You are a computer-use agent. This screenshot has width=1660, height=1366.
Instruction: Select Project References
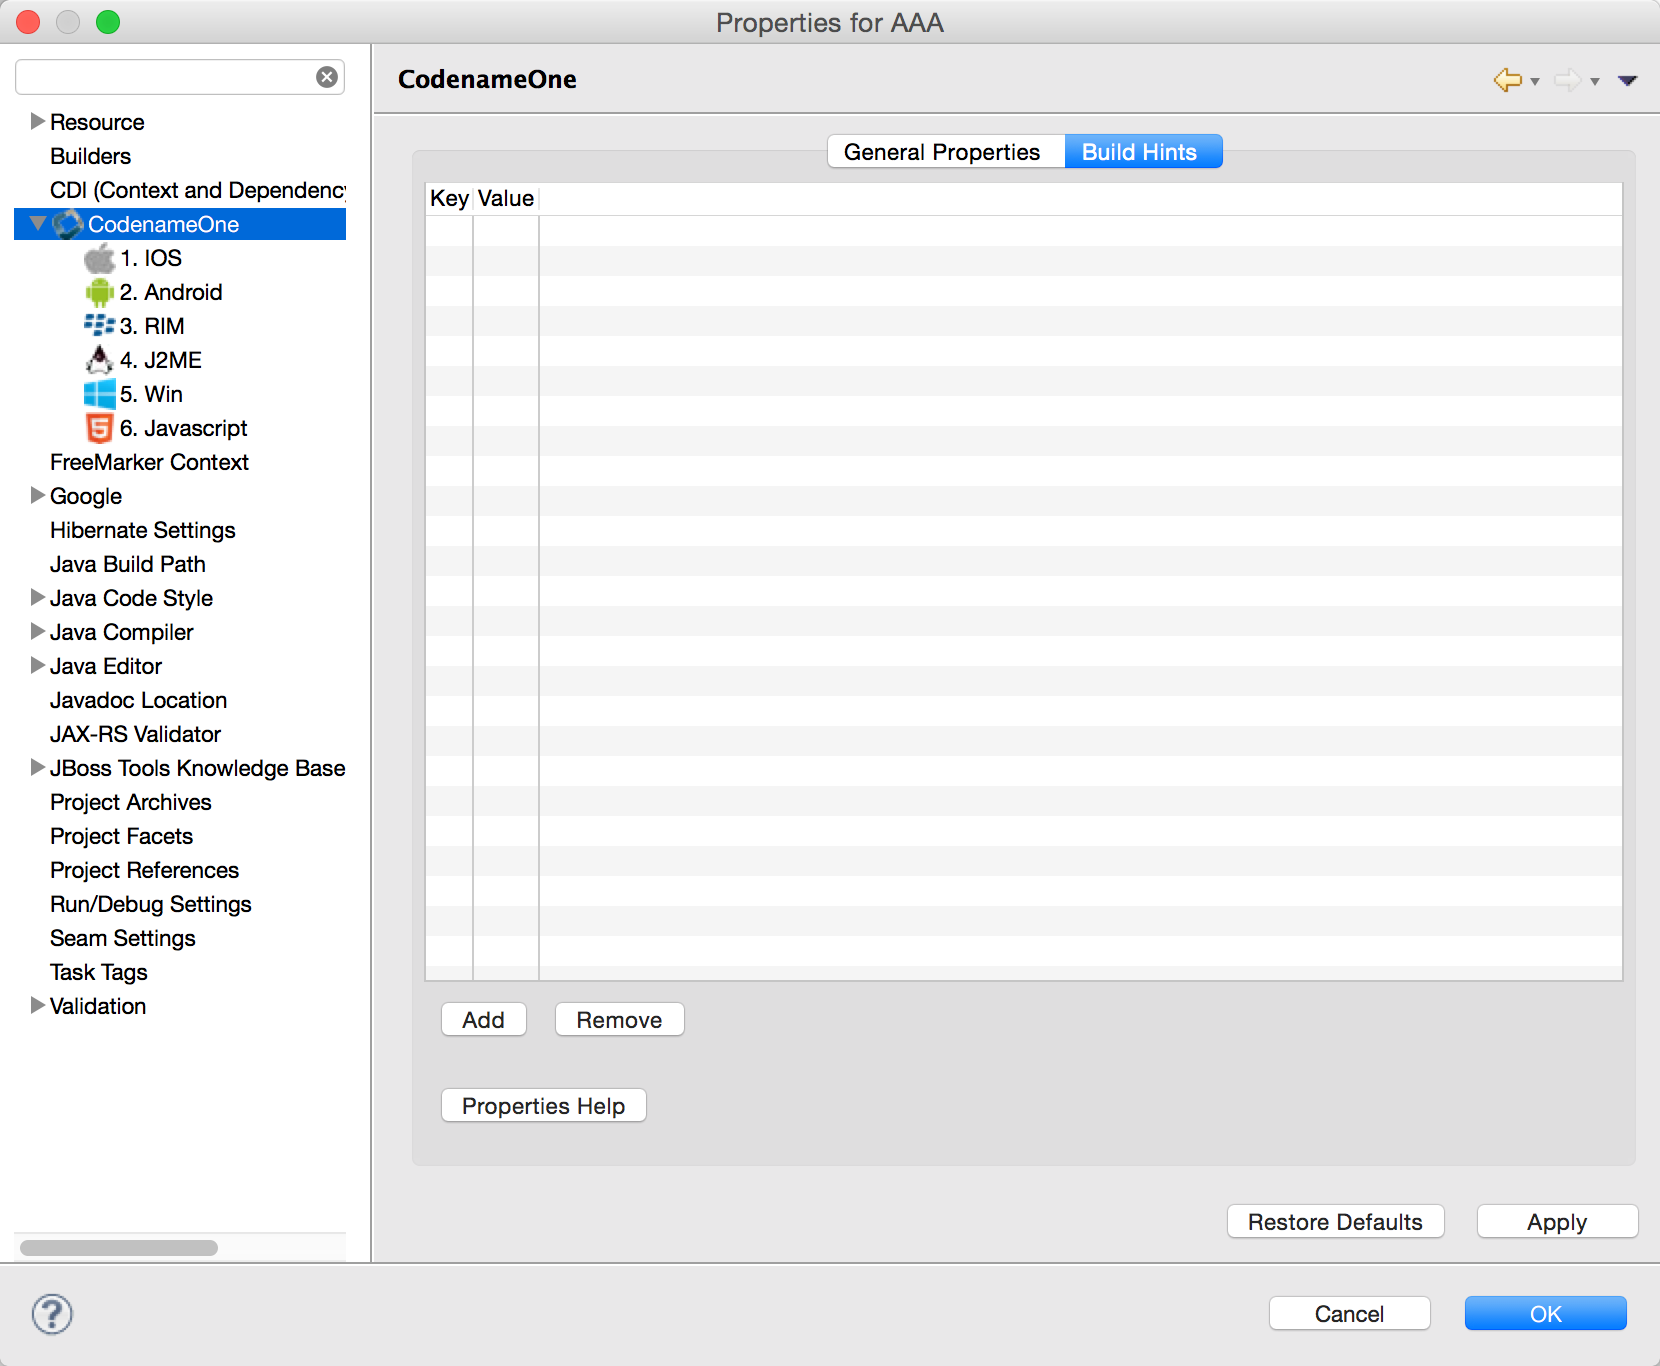pos(145,870)
